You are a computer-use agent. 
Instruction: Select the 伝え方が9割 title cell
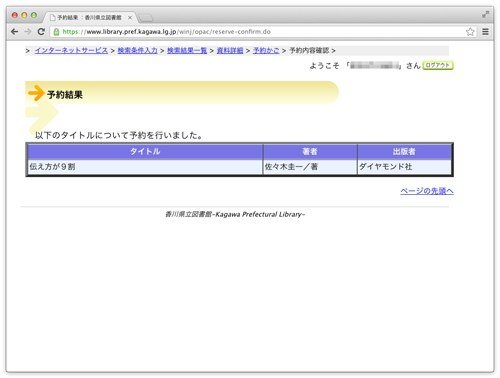[145, 167]
